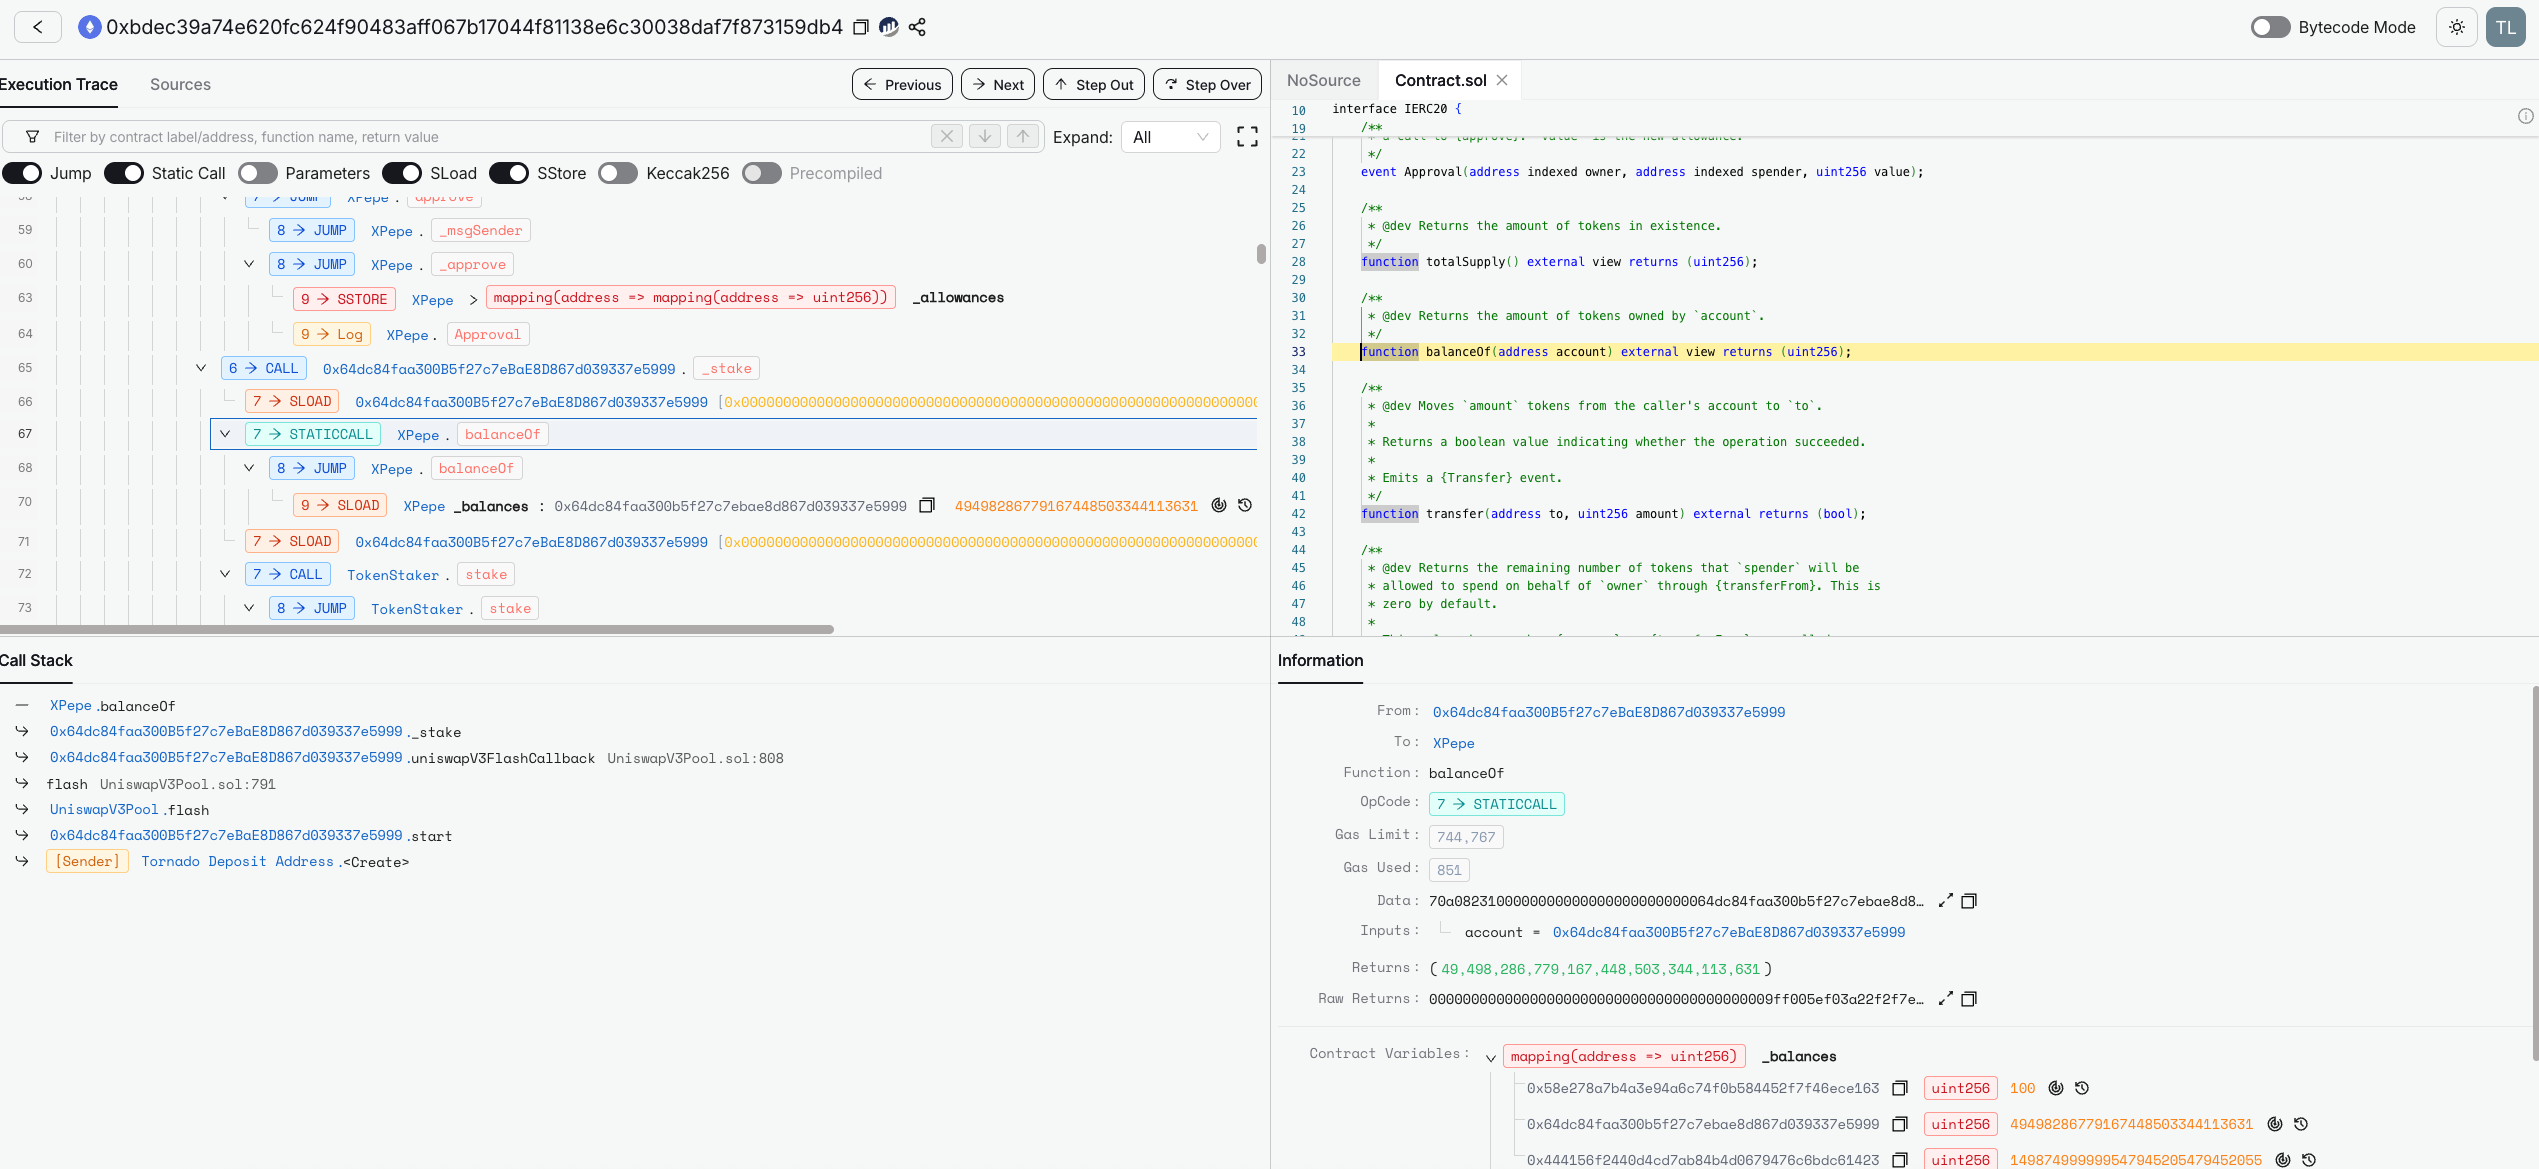Click the fullscreen trace icon
Screen dimensions: 2539x1169
click(x=1247, y=137)
